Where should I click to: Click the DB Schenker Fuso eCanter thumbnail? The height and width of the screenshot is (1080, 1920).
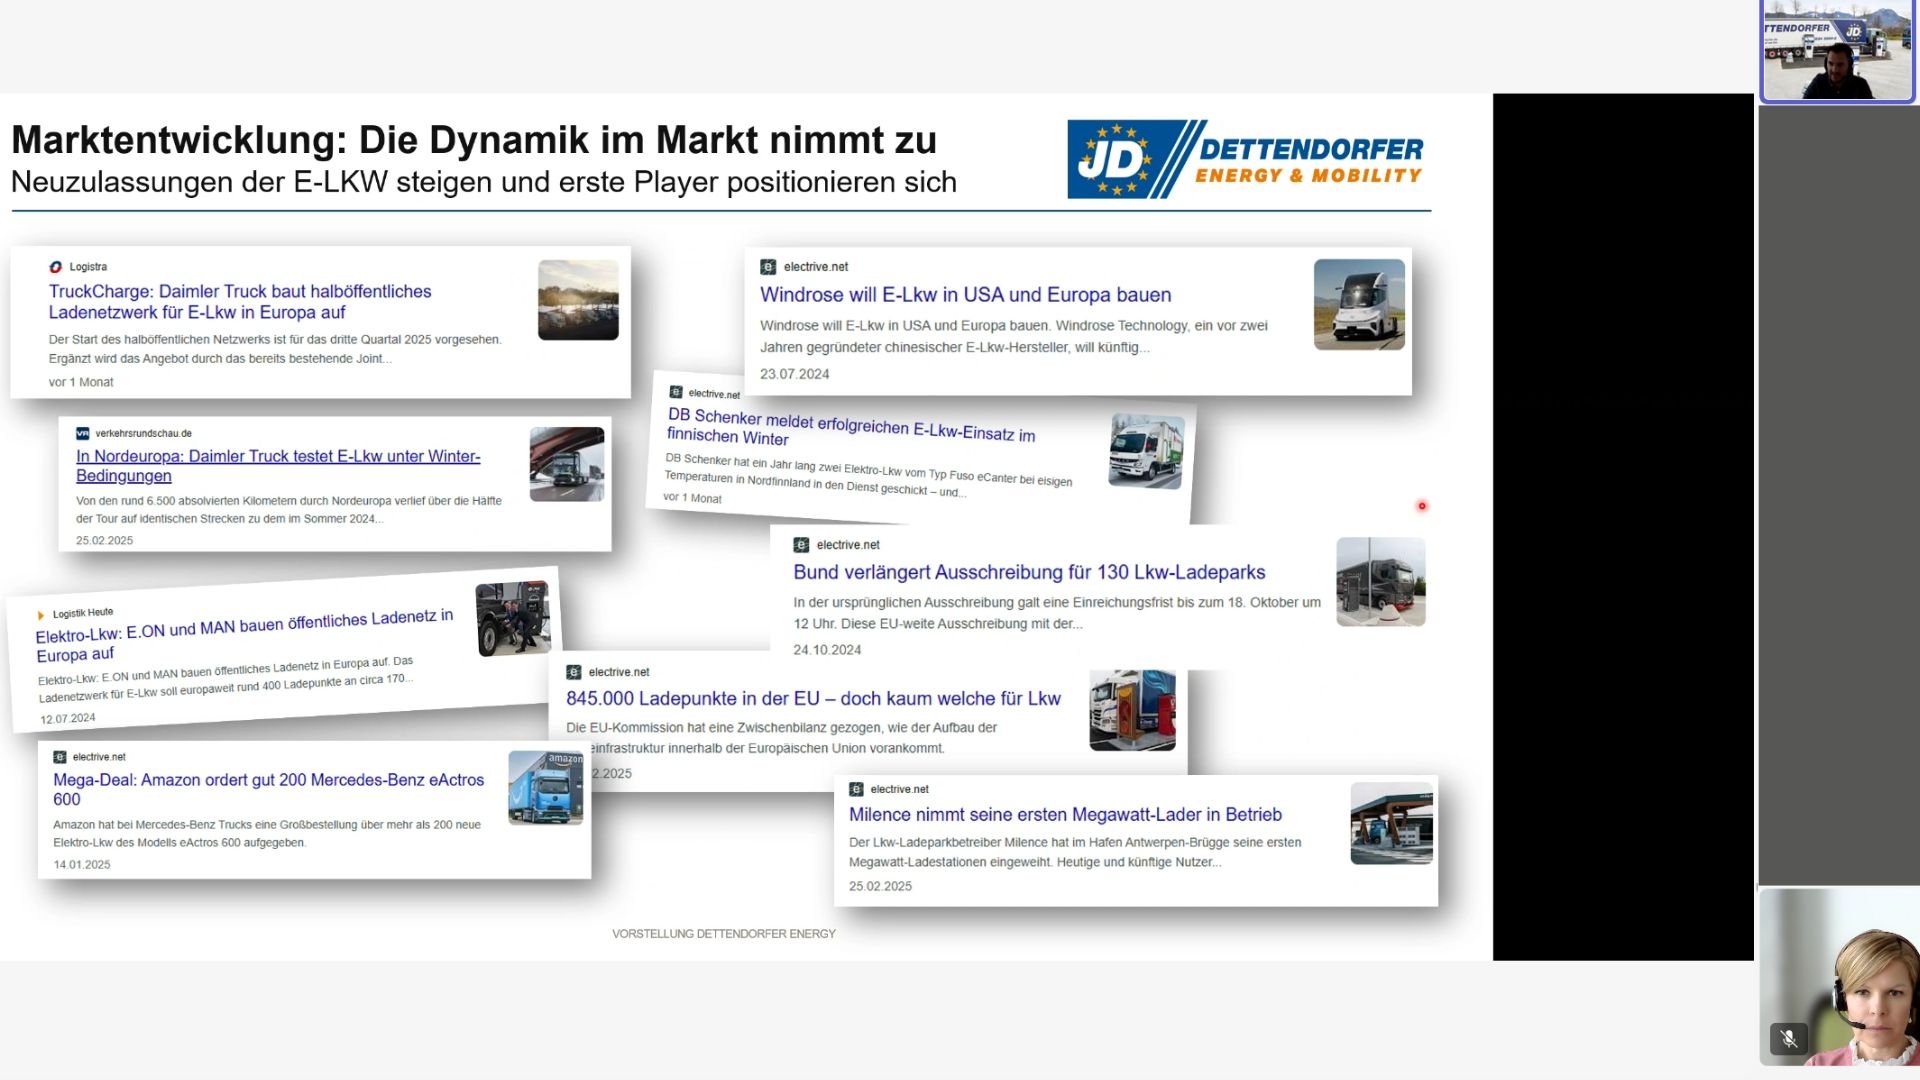point(1146,451)
